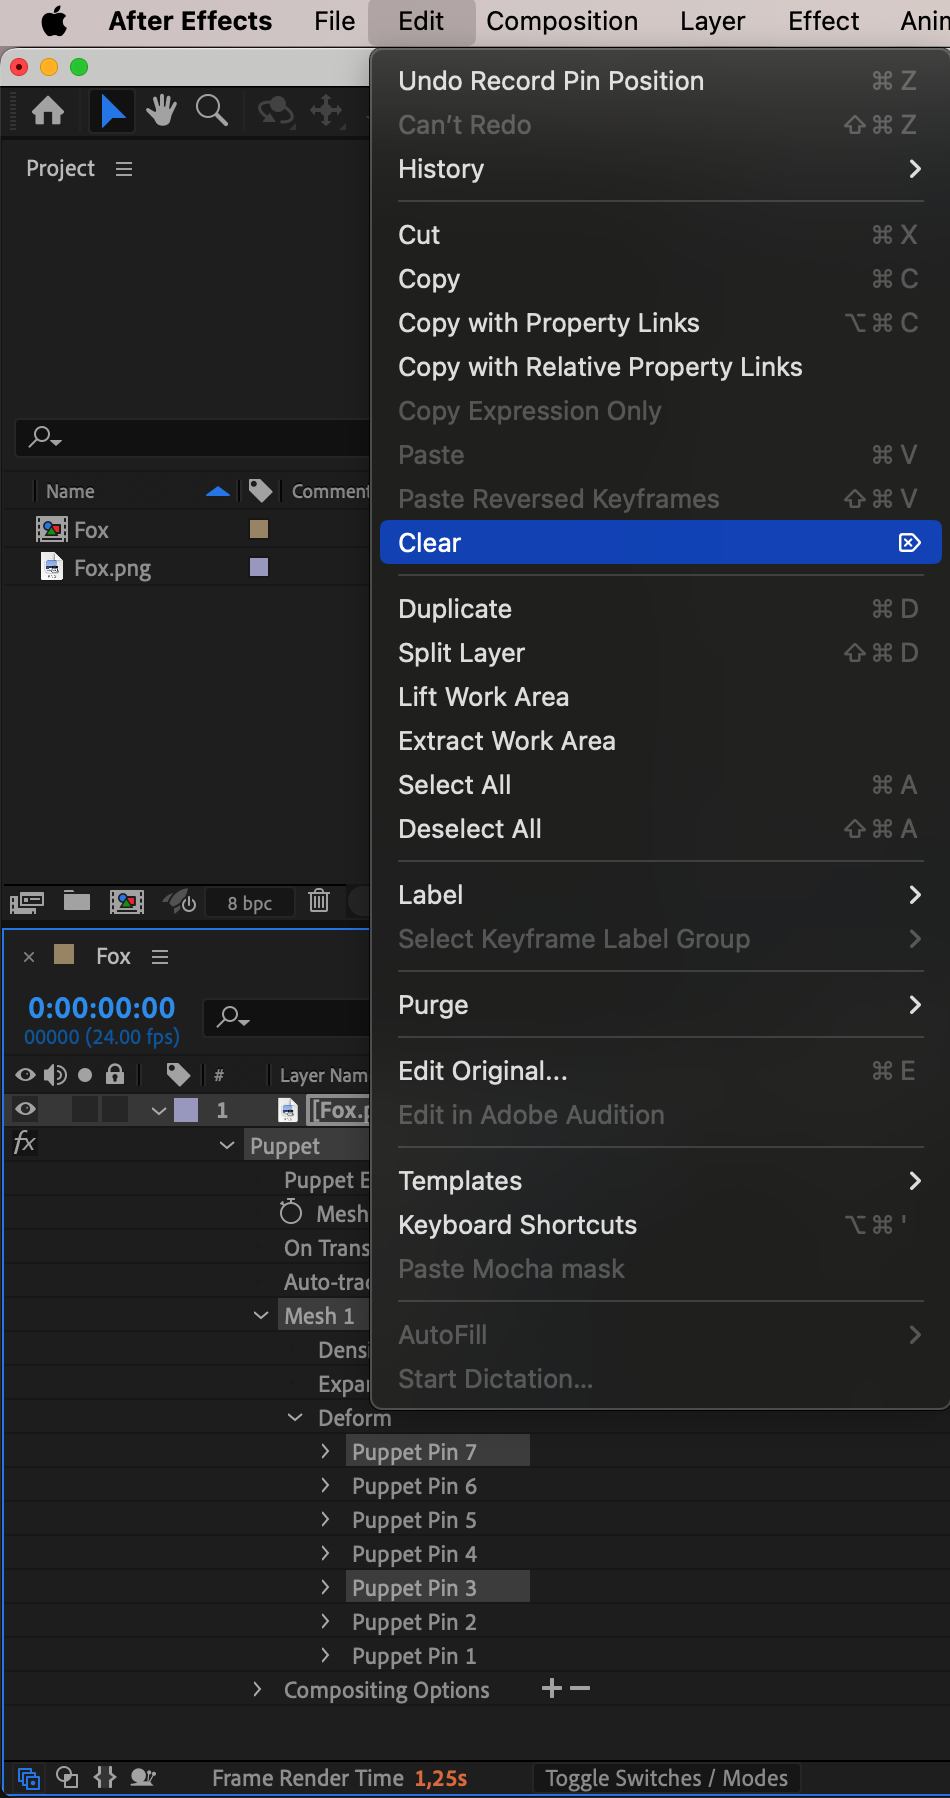
Task: Open the Templates submenu
Action: coord(661,1181)
